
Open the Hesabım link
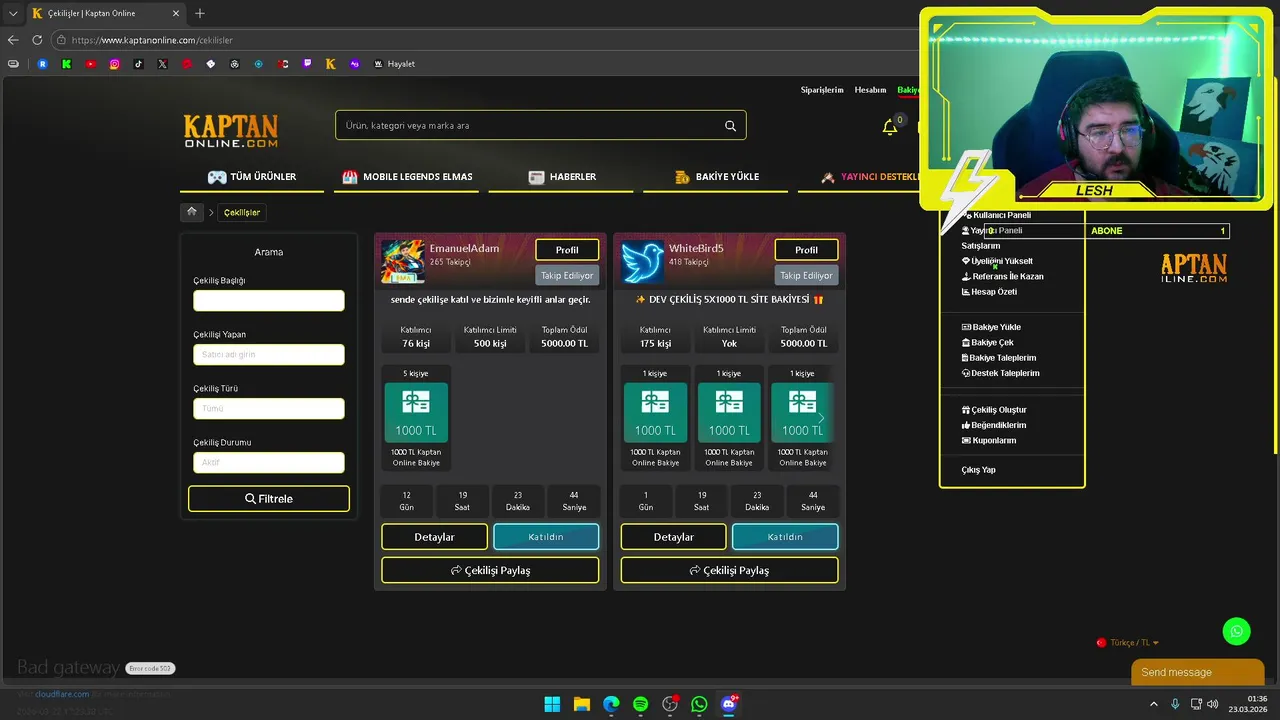(x=870, y=90)
